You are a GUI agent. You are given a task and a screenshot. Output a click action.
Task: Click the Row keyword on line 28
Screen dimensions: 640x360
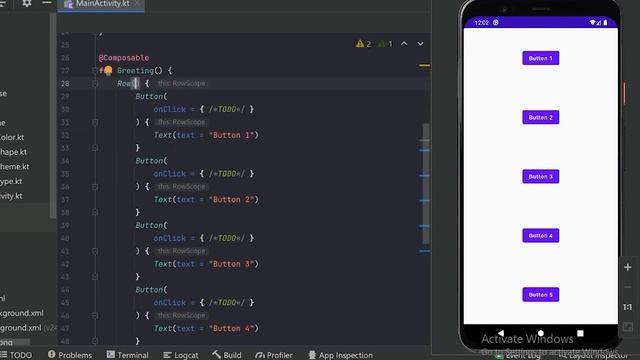pos(124,84)
